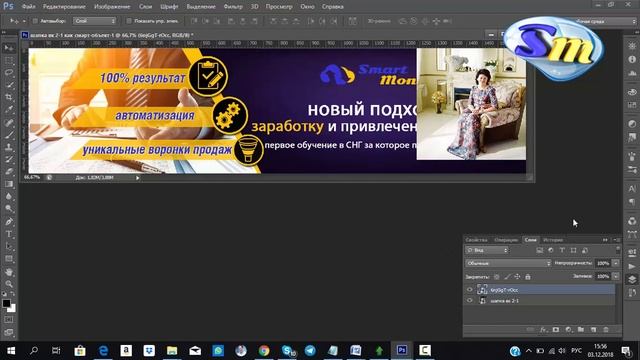Select the Horizontal Type tool
This screenshot has height=360, width=640.
coord(9,234)
